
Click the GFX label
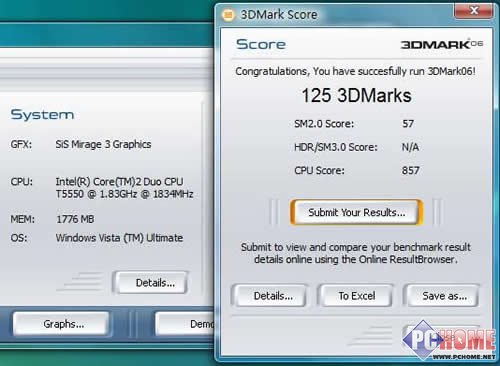pyautogui.click(x=21, y=144)
